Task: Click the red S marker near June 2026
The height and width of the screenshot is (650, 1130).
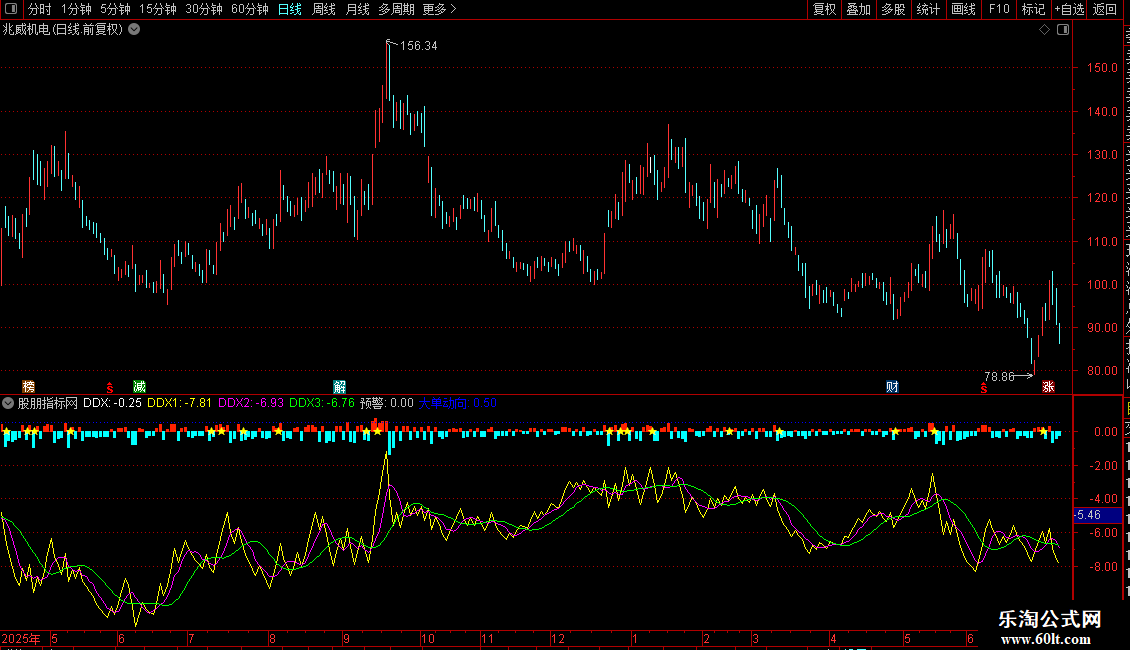Action: pos(984,388)
